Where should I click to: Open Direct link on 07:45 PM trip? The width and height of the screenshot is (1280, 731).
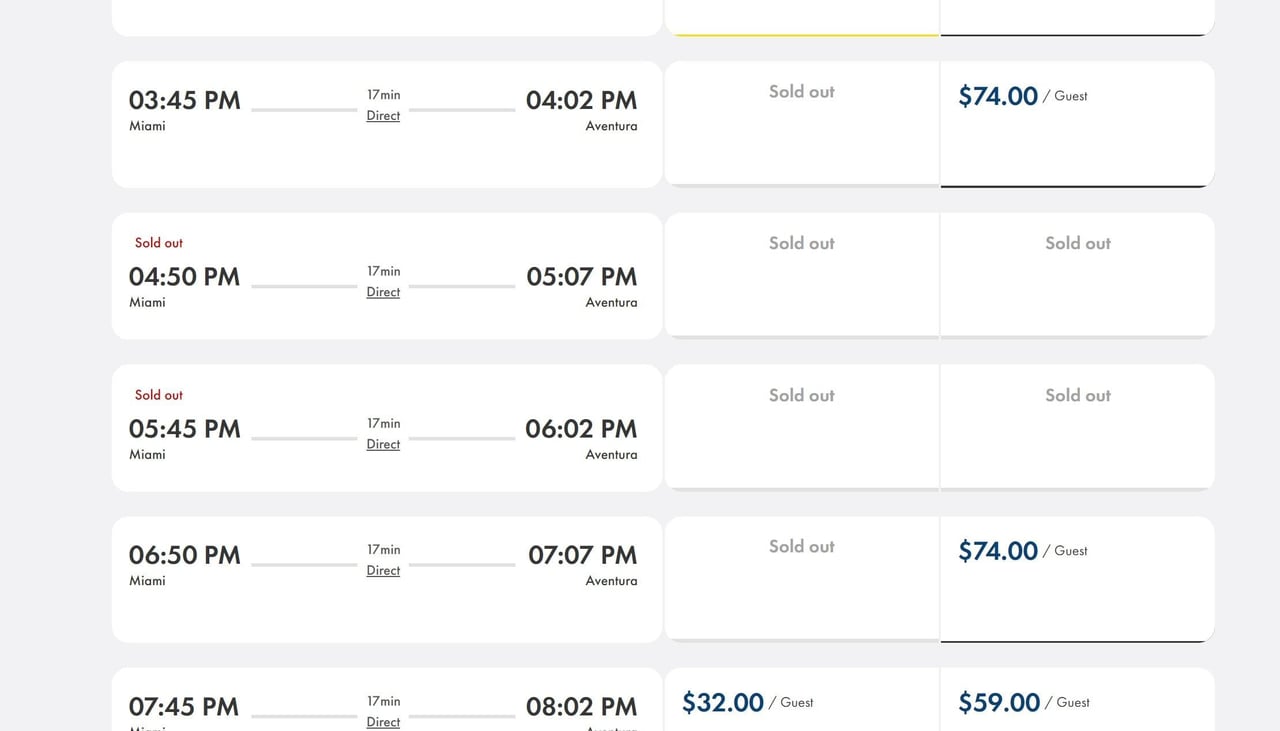pyautogui.click(x=383, y=722)
